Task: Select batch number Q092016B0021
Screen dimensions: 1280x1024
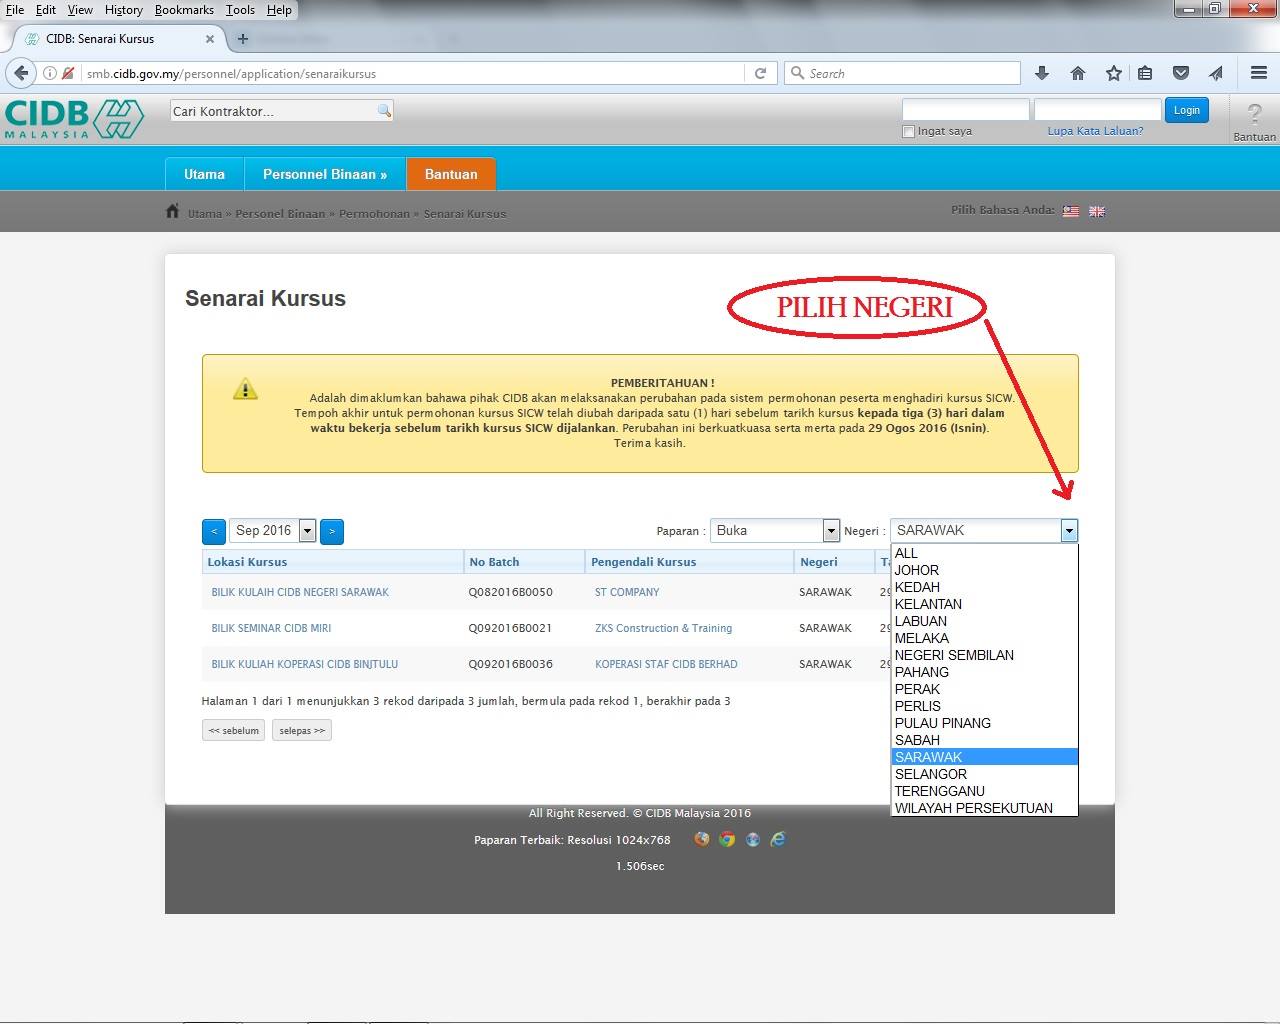Action: [x=510, y=628]
